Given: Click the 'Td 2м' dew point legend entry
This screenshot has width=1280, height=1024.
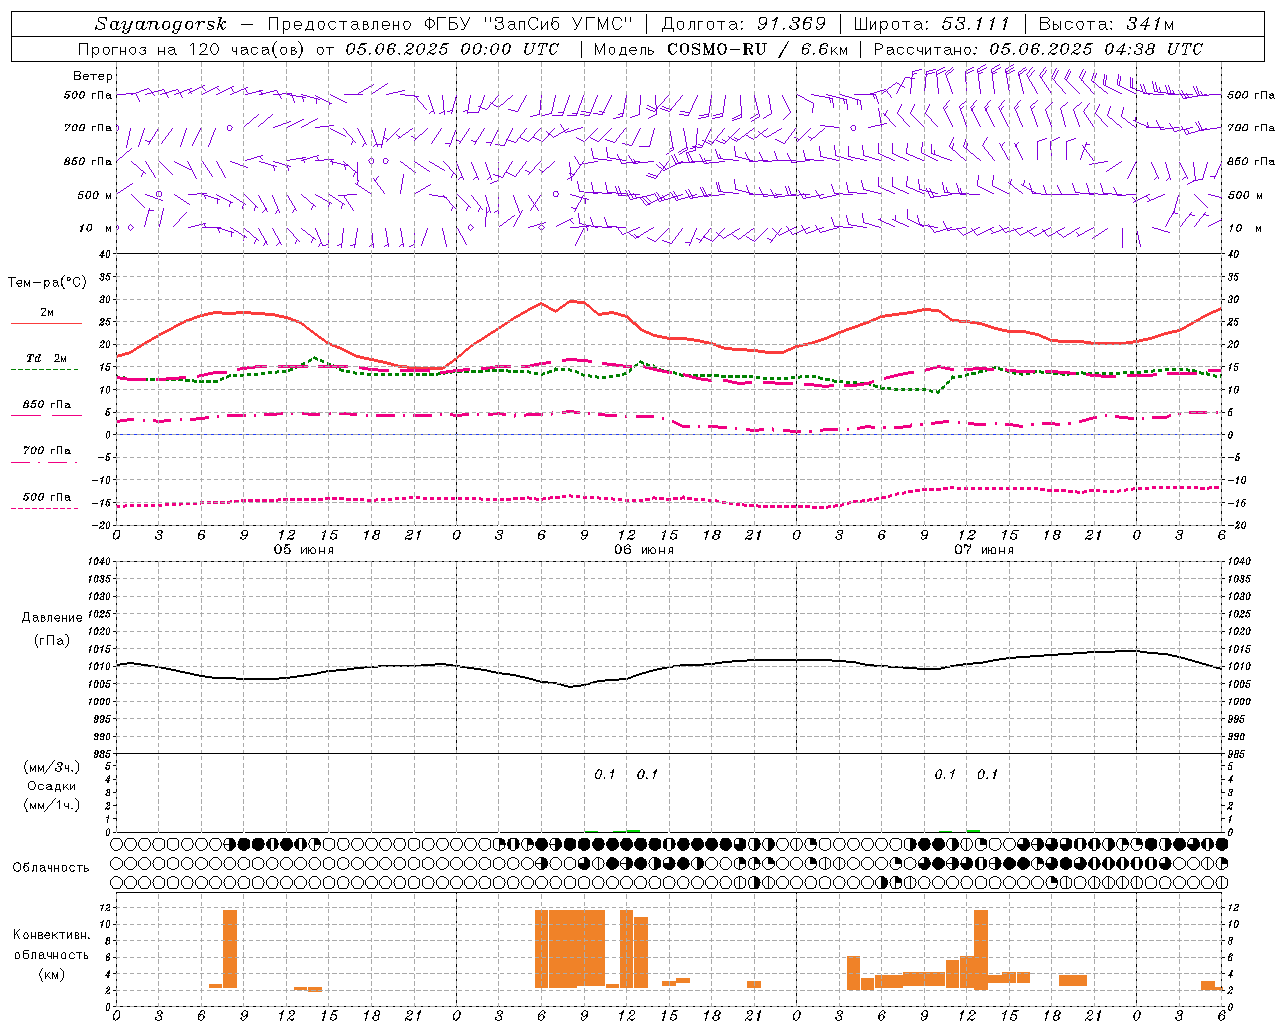Looking at the screenshot, I should (x=46, y=358).
